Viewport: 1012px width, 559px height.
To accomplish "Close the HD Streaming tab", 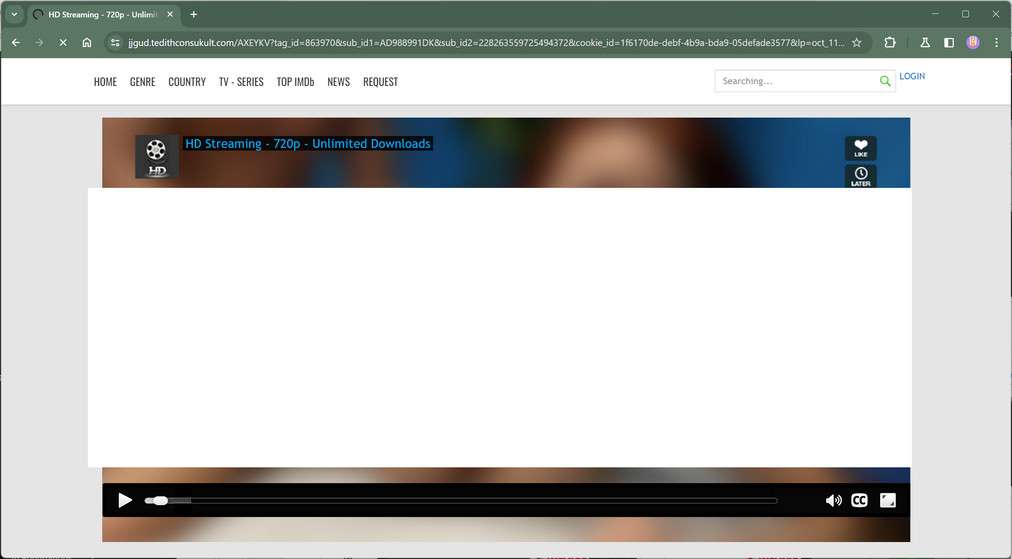I will (170, 14).
